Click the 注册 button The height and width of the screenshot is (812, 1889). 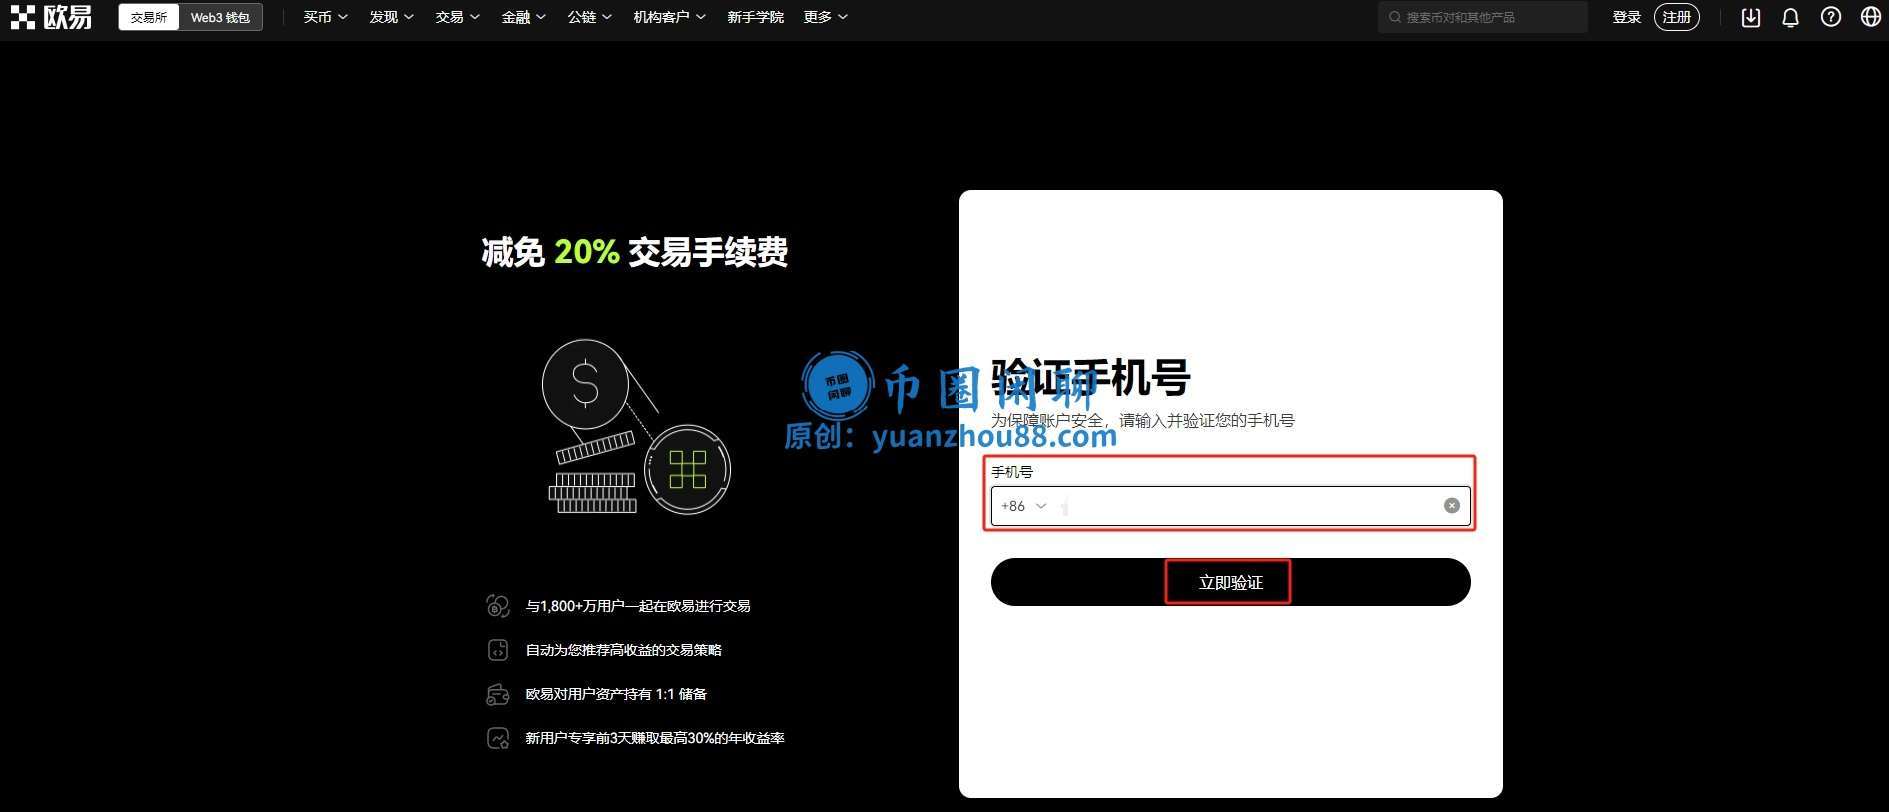pos(1677,17)
